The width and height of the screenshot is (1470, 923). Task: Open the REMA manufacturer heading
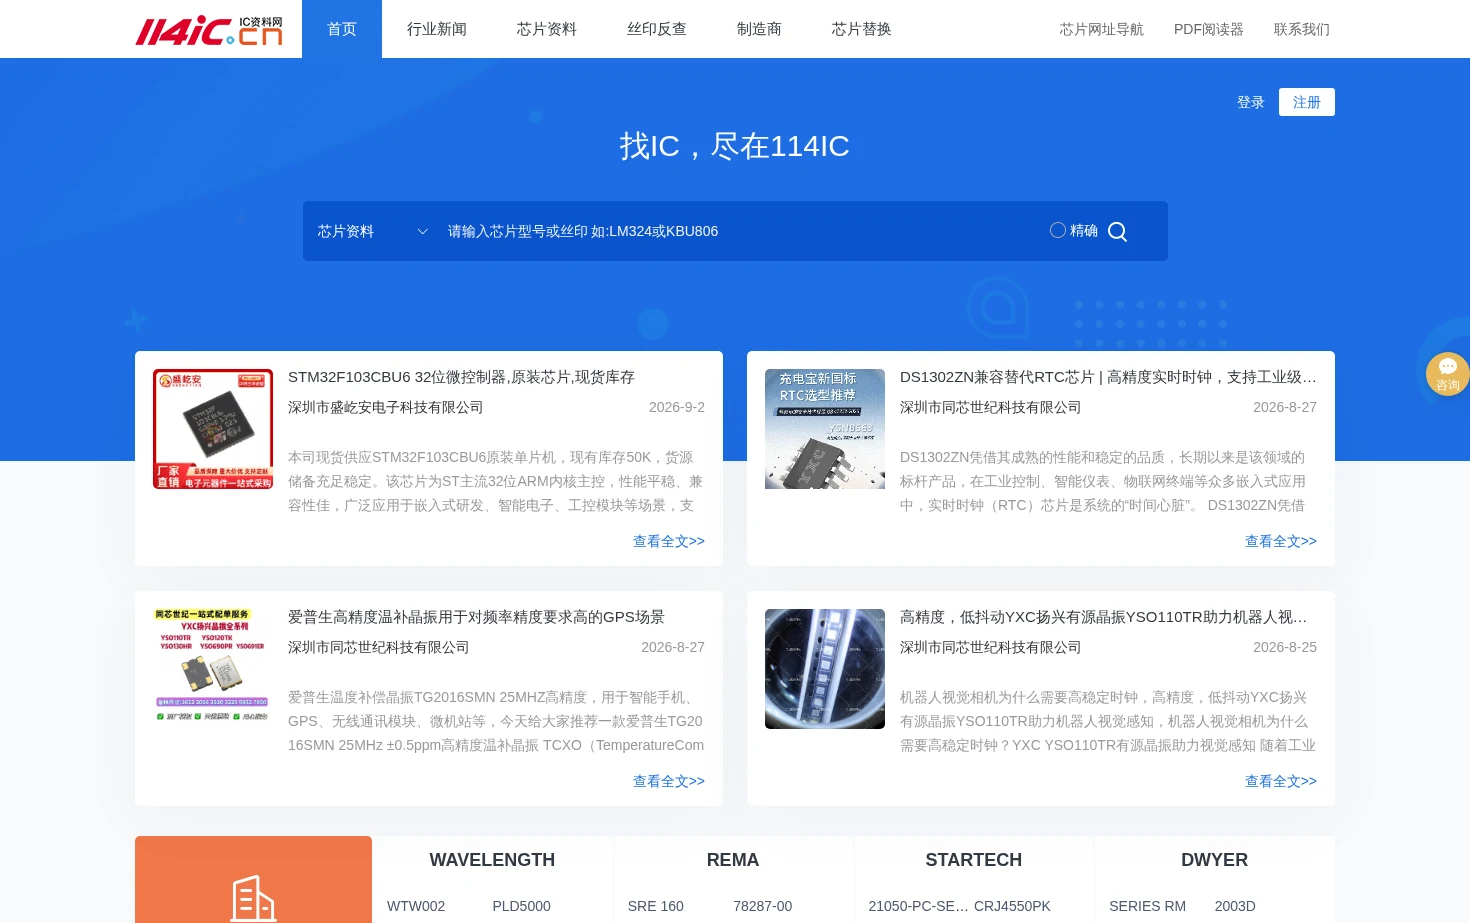tap(733, 860)
